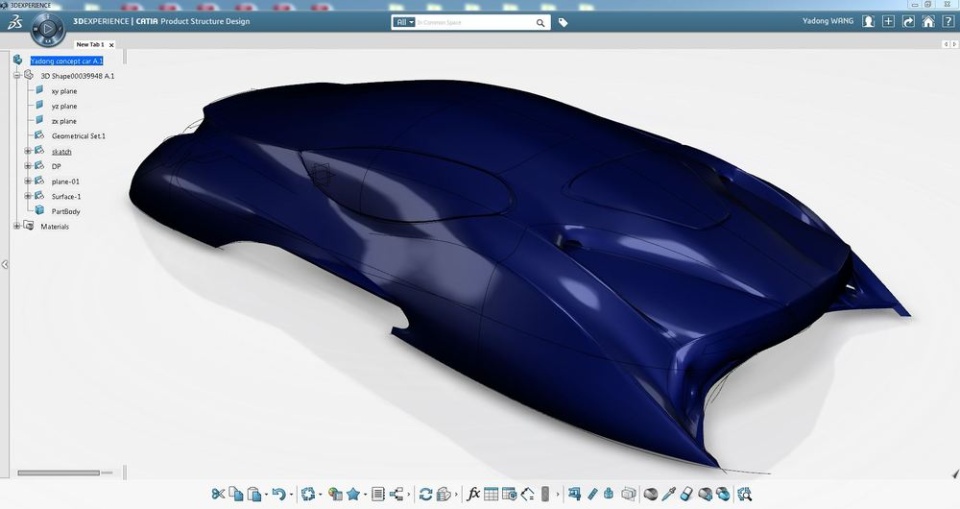Expand the plane-01 tree node
960x509 pixels.
point(28,181)
